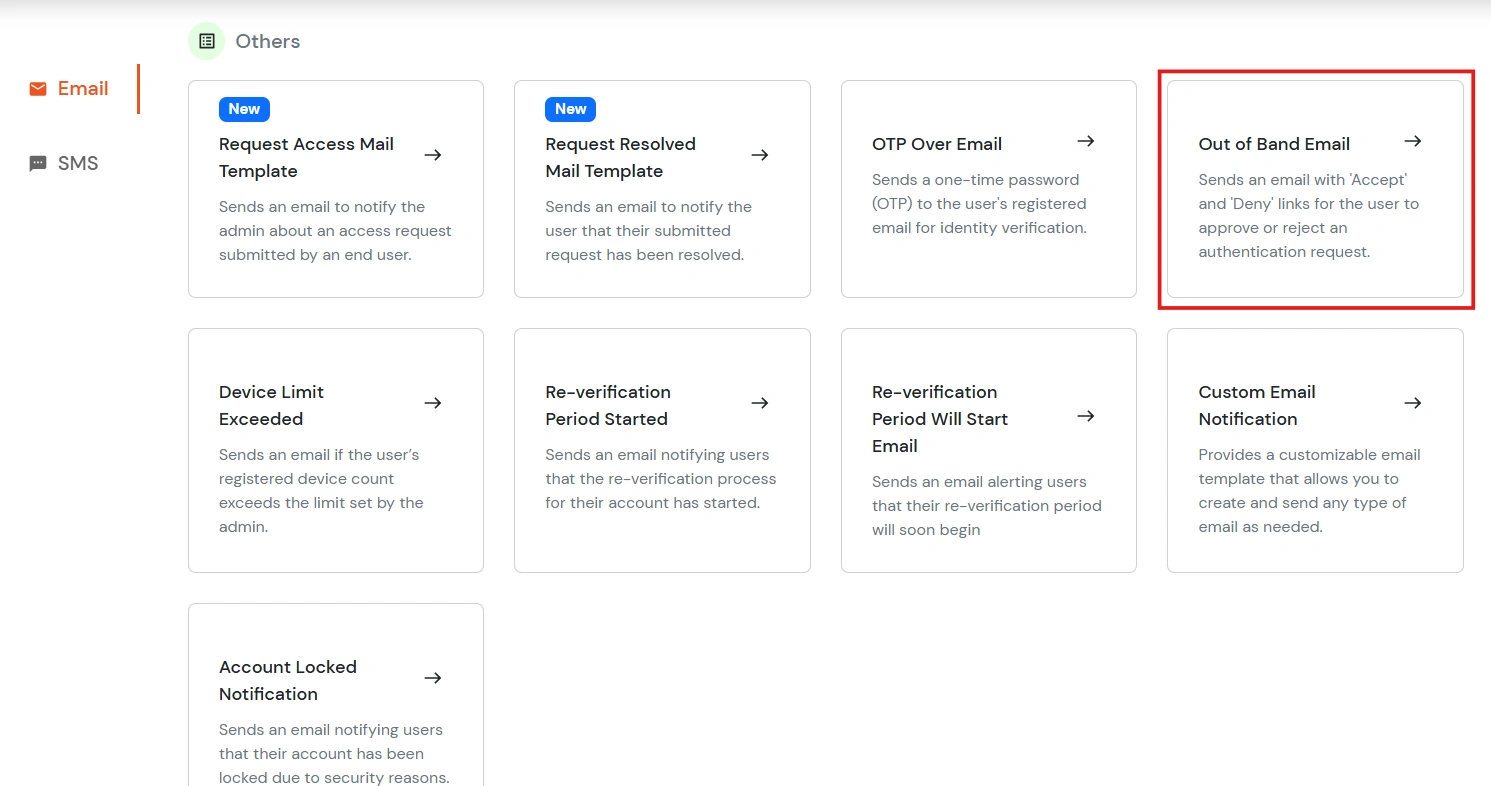
Task: Open the Re-verification Period Will Start Email card
Action: coord(988,450)
